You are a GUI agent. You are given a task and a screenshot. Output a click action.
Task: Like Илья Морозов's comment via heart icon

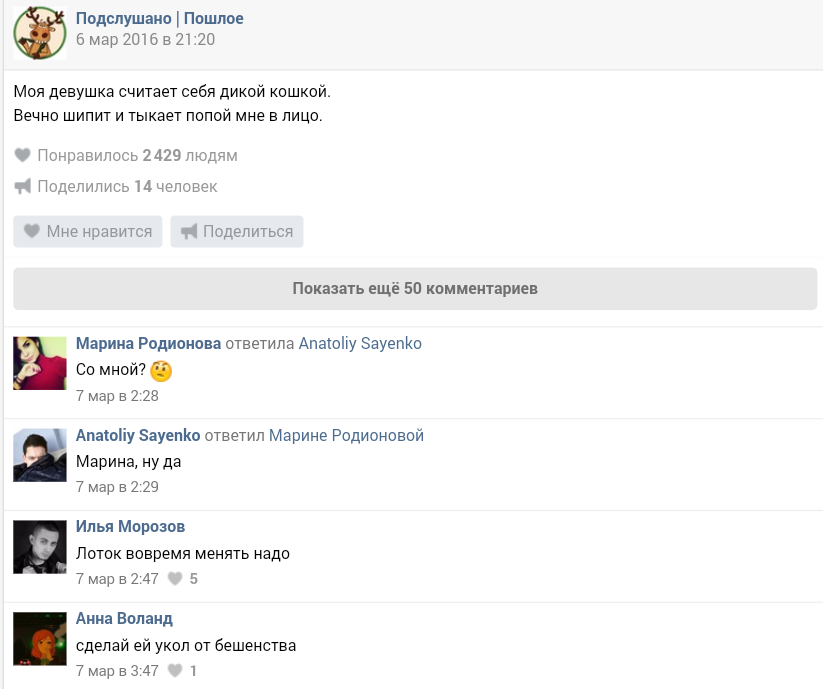tap(175, 579)
